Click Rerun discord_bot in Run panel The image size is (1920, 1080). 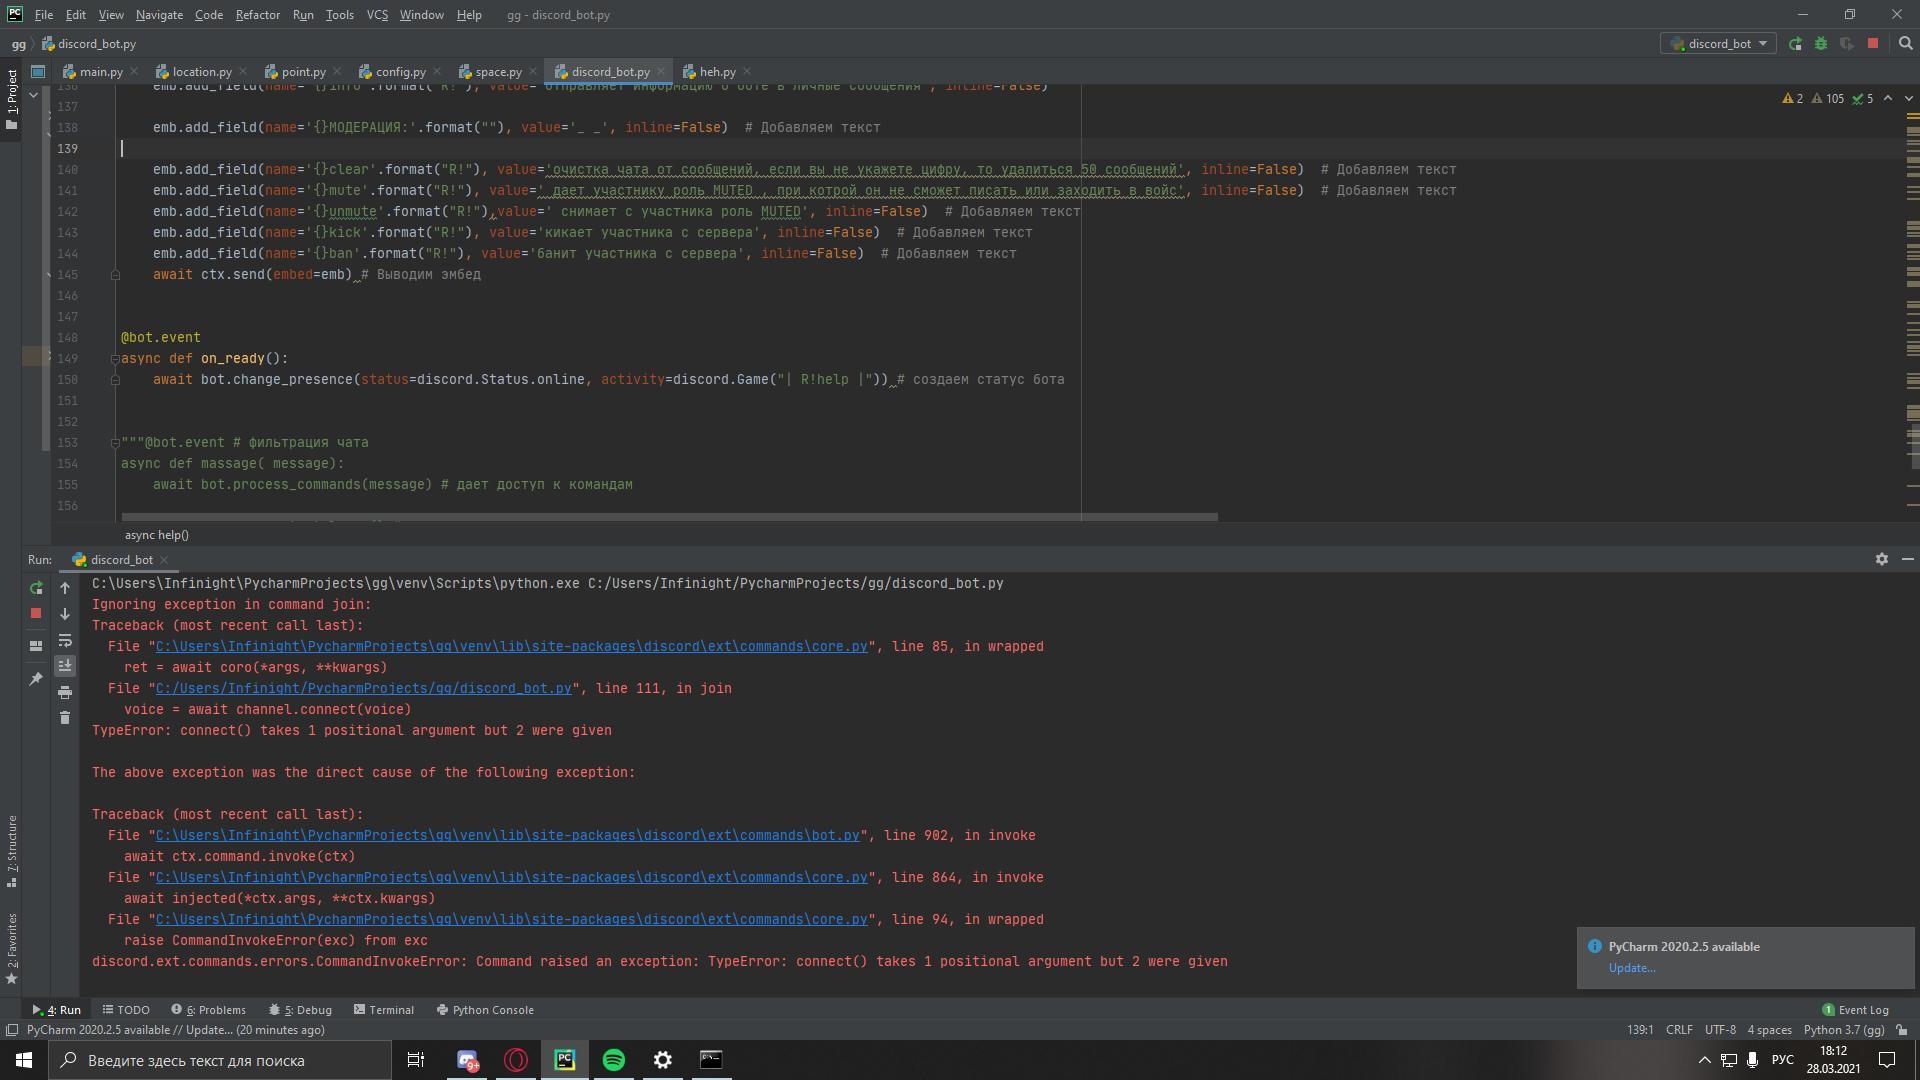pyautogui.click(x=36, y=588)
